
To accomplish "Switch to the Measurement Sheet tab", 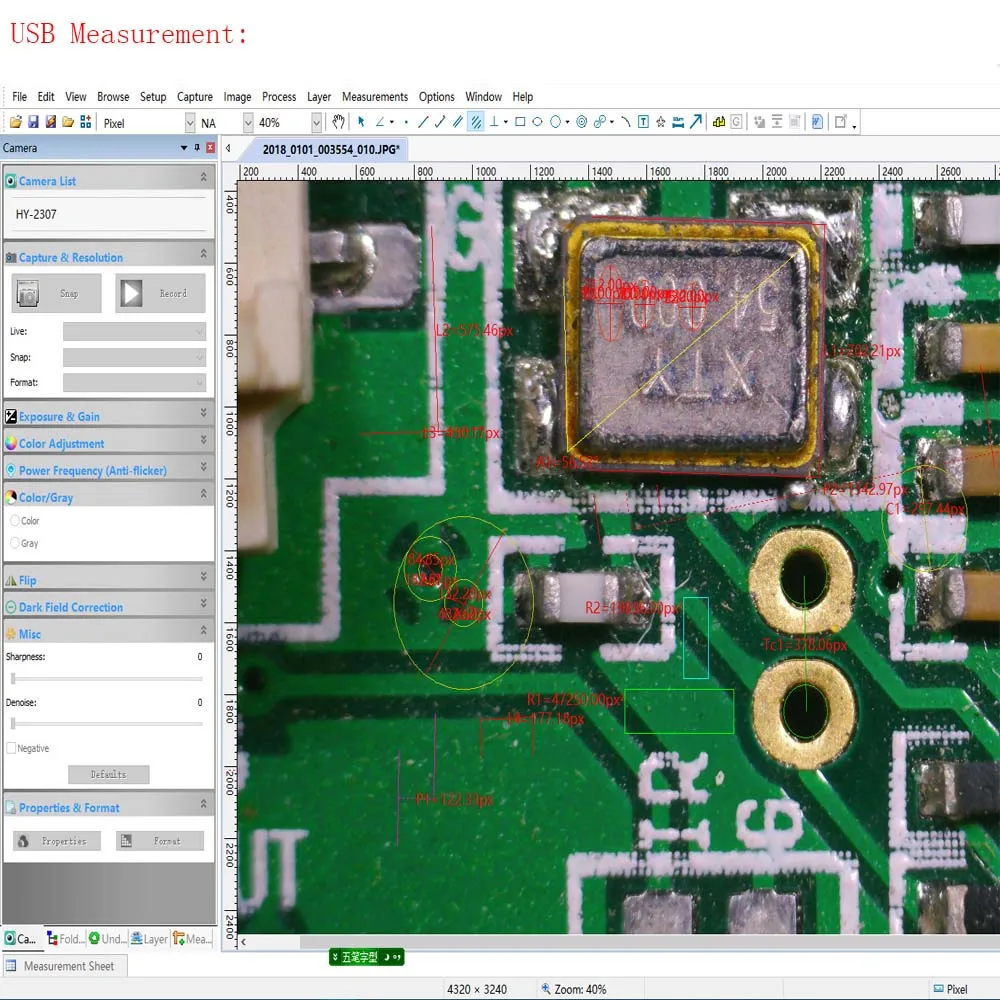I will coord(68,966).
